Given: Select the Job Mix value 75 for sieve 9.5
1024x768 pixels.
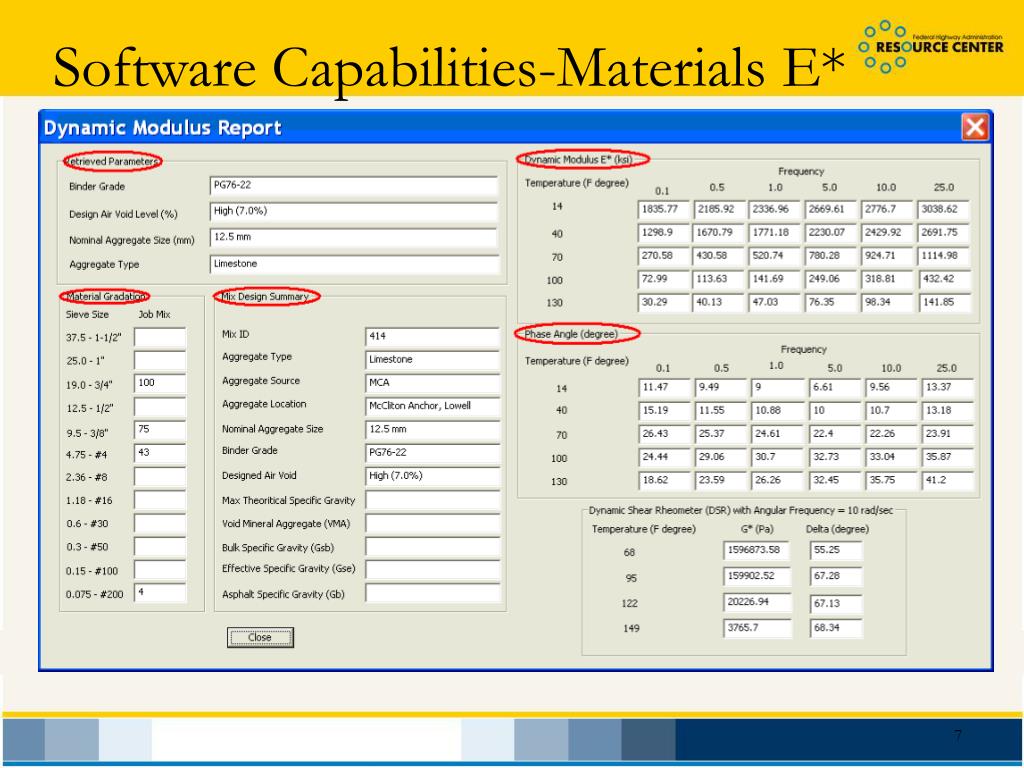Looking at the screenshot, I should click(160, 431).
